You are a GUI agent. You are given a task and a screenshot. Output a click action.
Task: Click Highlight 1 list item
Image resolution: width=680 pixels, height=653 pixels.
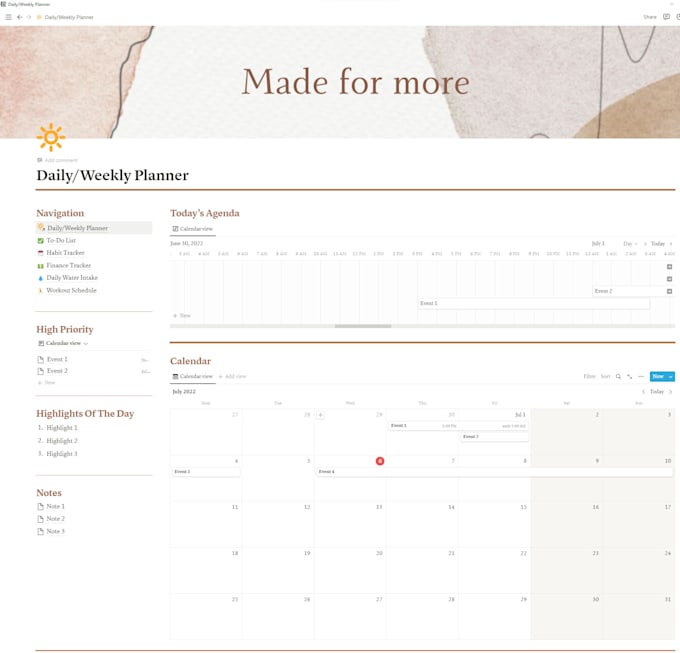pyautogui.click(x=62, y=428)
